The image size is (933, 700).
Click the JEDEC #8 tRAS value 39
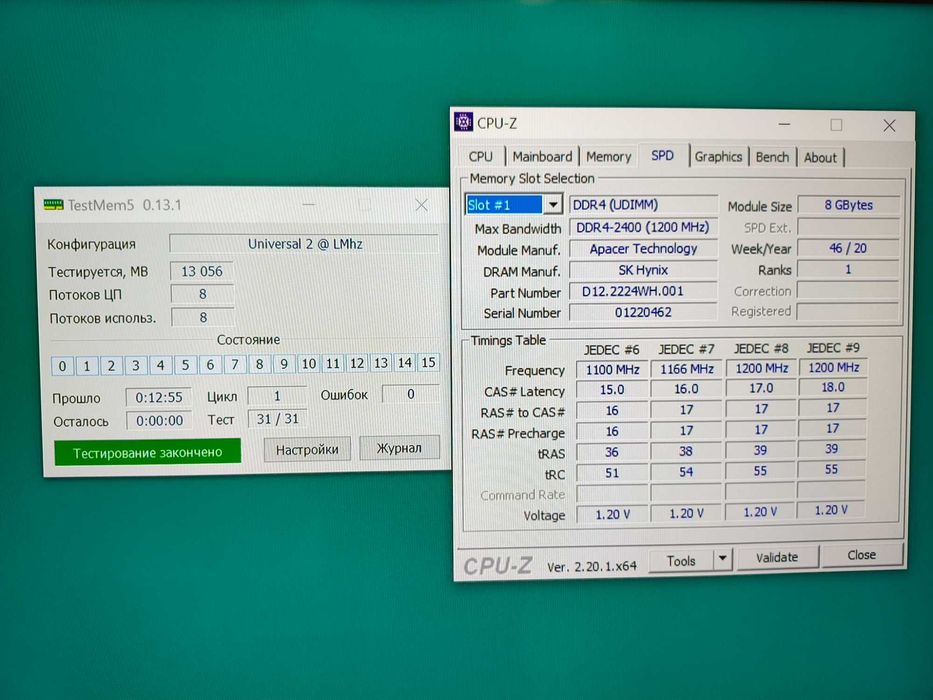(760, 450)
